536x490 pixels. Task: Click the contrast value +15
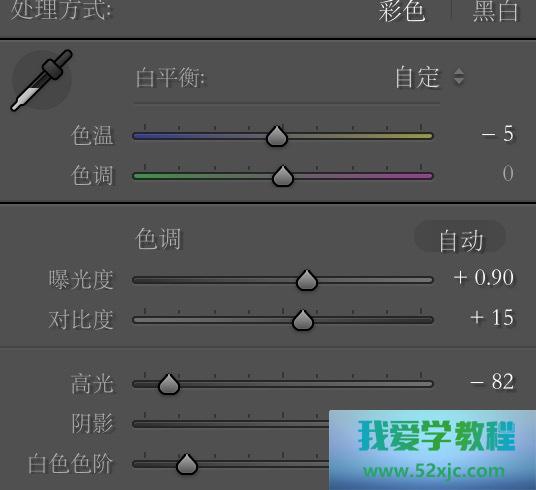[492, 317]
